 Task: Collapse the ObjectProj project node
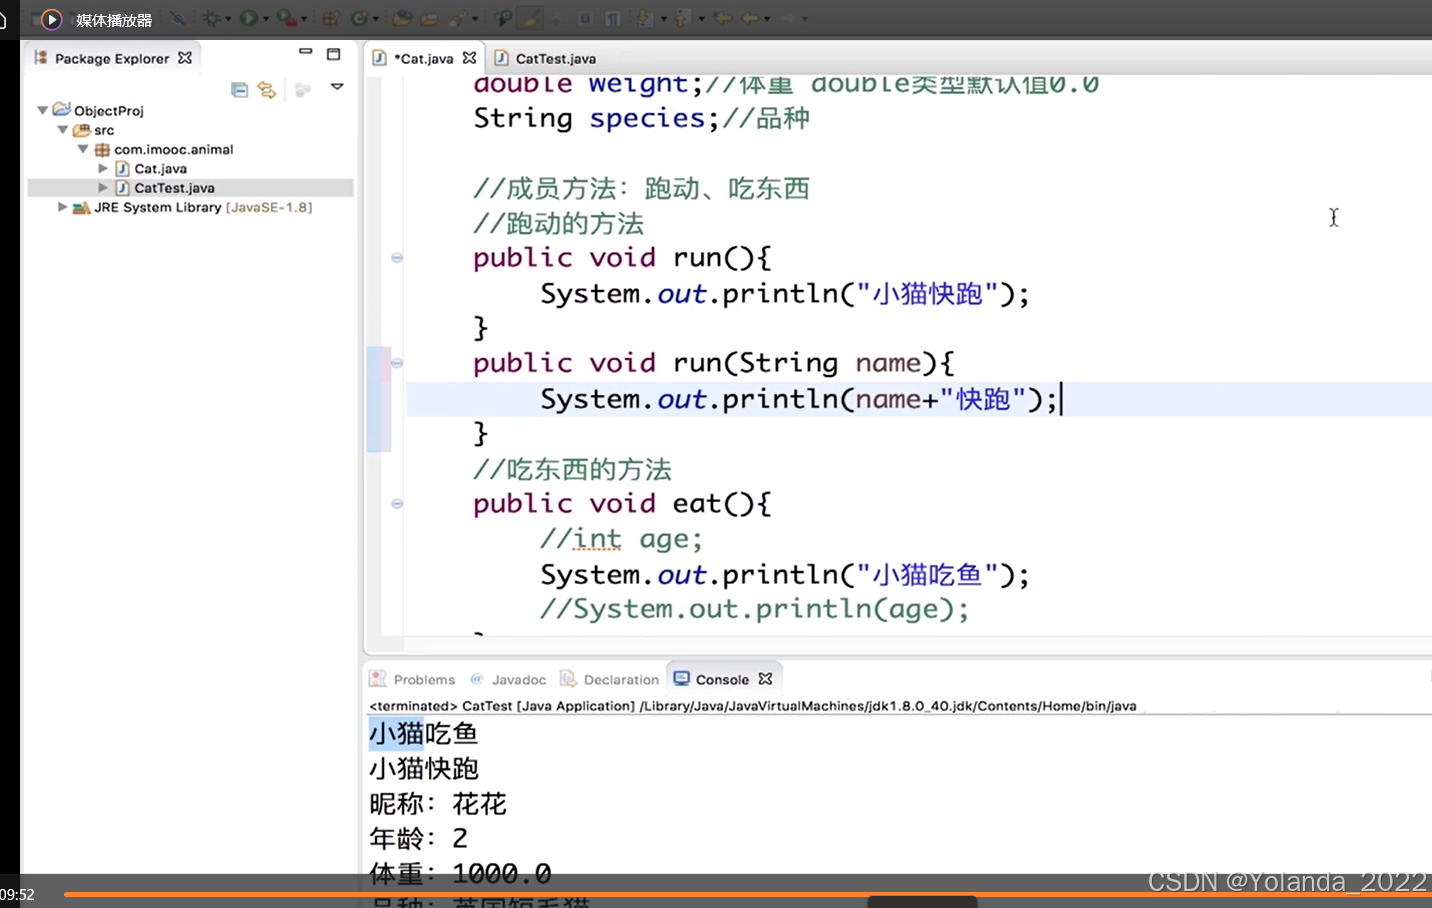point(43,110)
